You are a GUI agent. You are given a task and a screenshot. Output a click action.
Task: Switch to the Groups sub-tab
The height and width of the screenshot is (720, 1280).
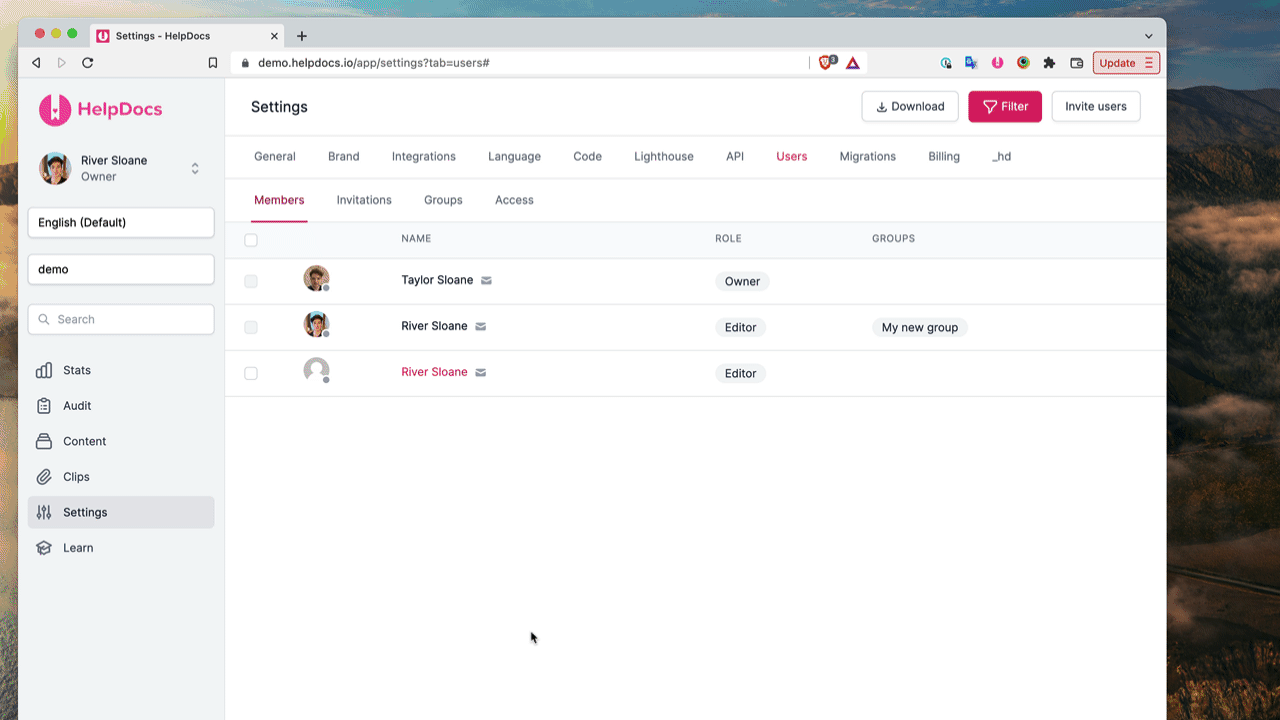tap(443, 200)
